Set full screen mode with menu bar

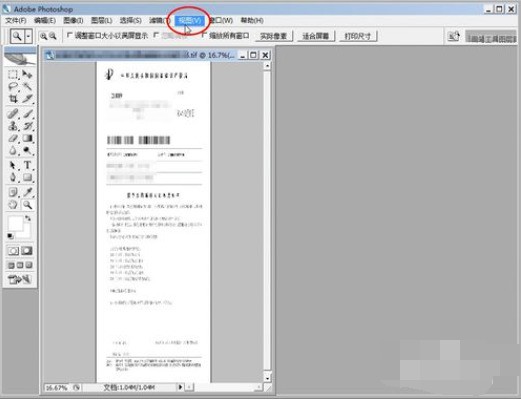tap(20, 265)
